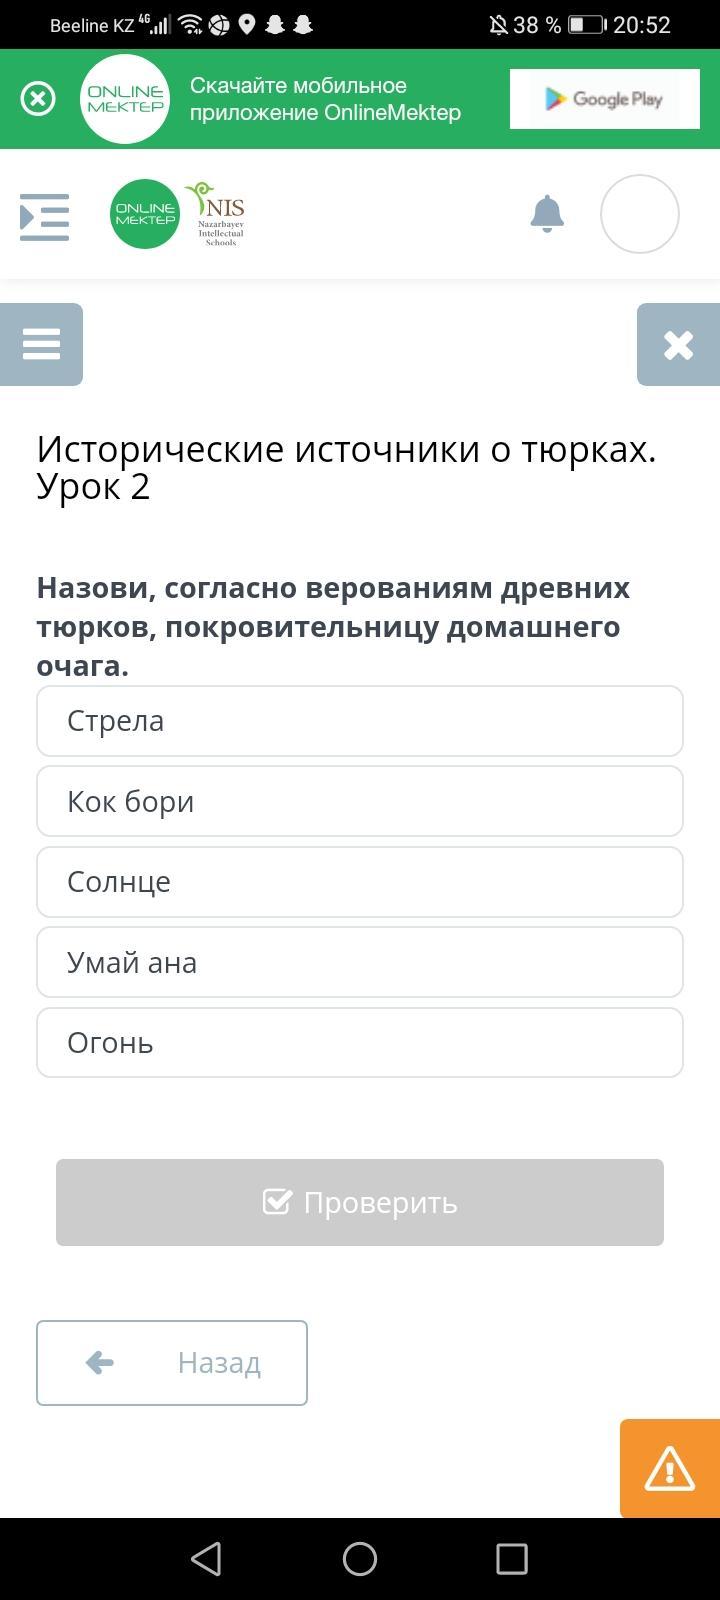Viewport: 720px width, 1600px height.
Task: Select Умай ана as the answer
Action: [x=360, y=962]
